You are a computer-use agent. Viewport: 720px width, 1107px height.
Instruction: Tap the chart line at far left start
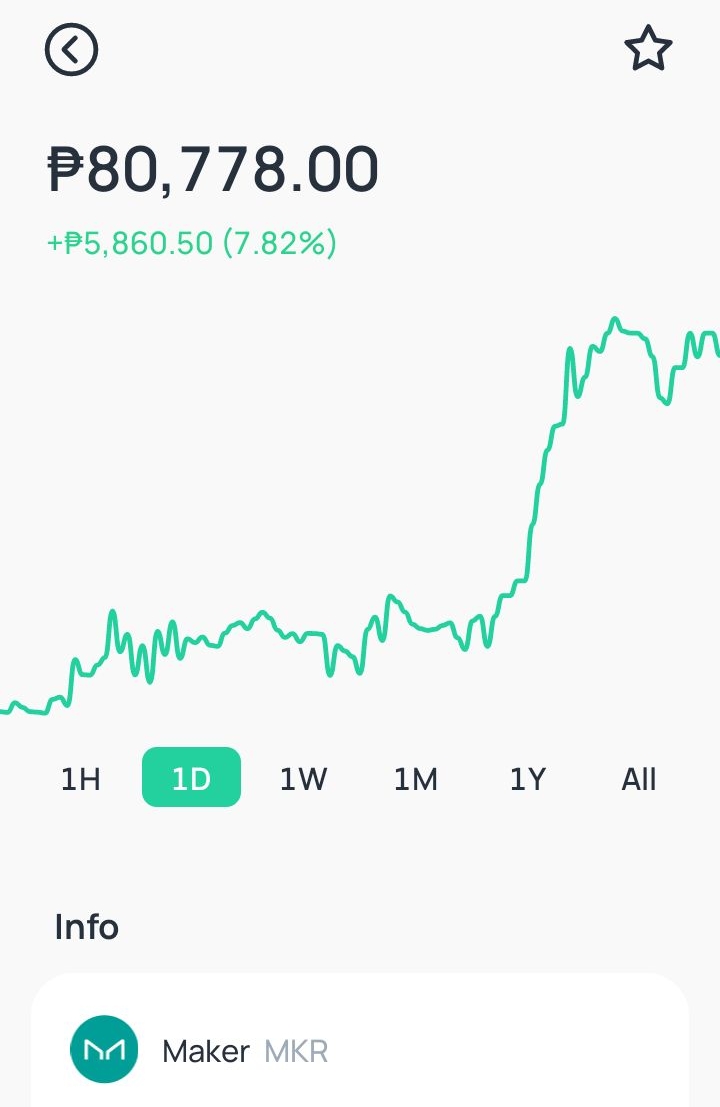(x=7, y=710)
